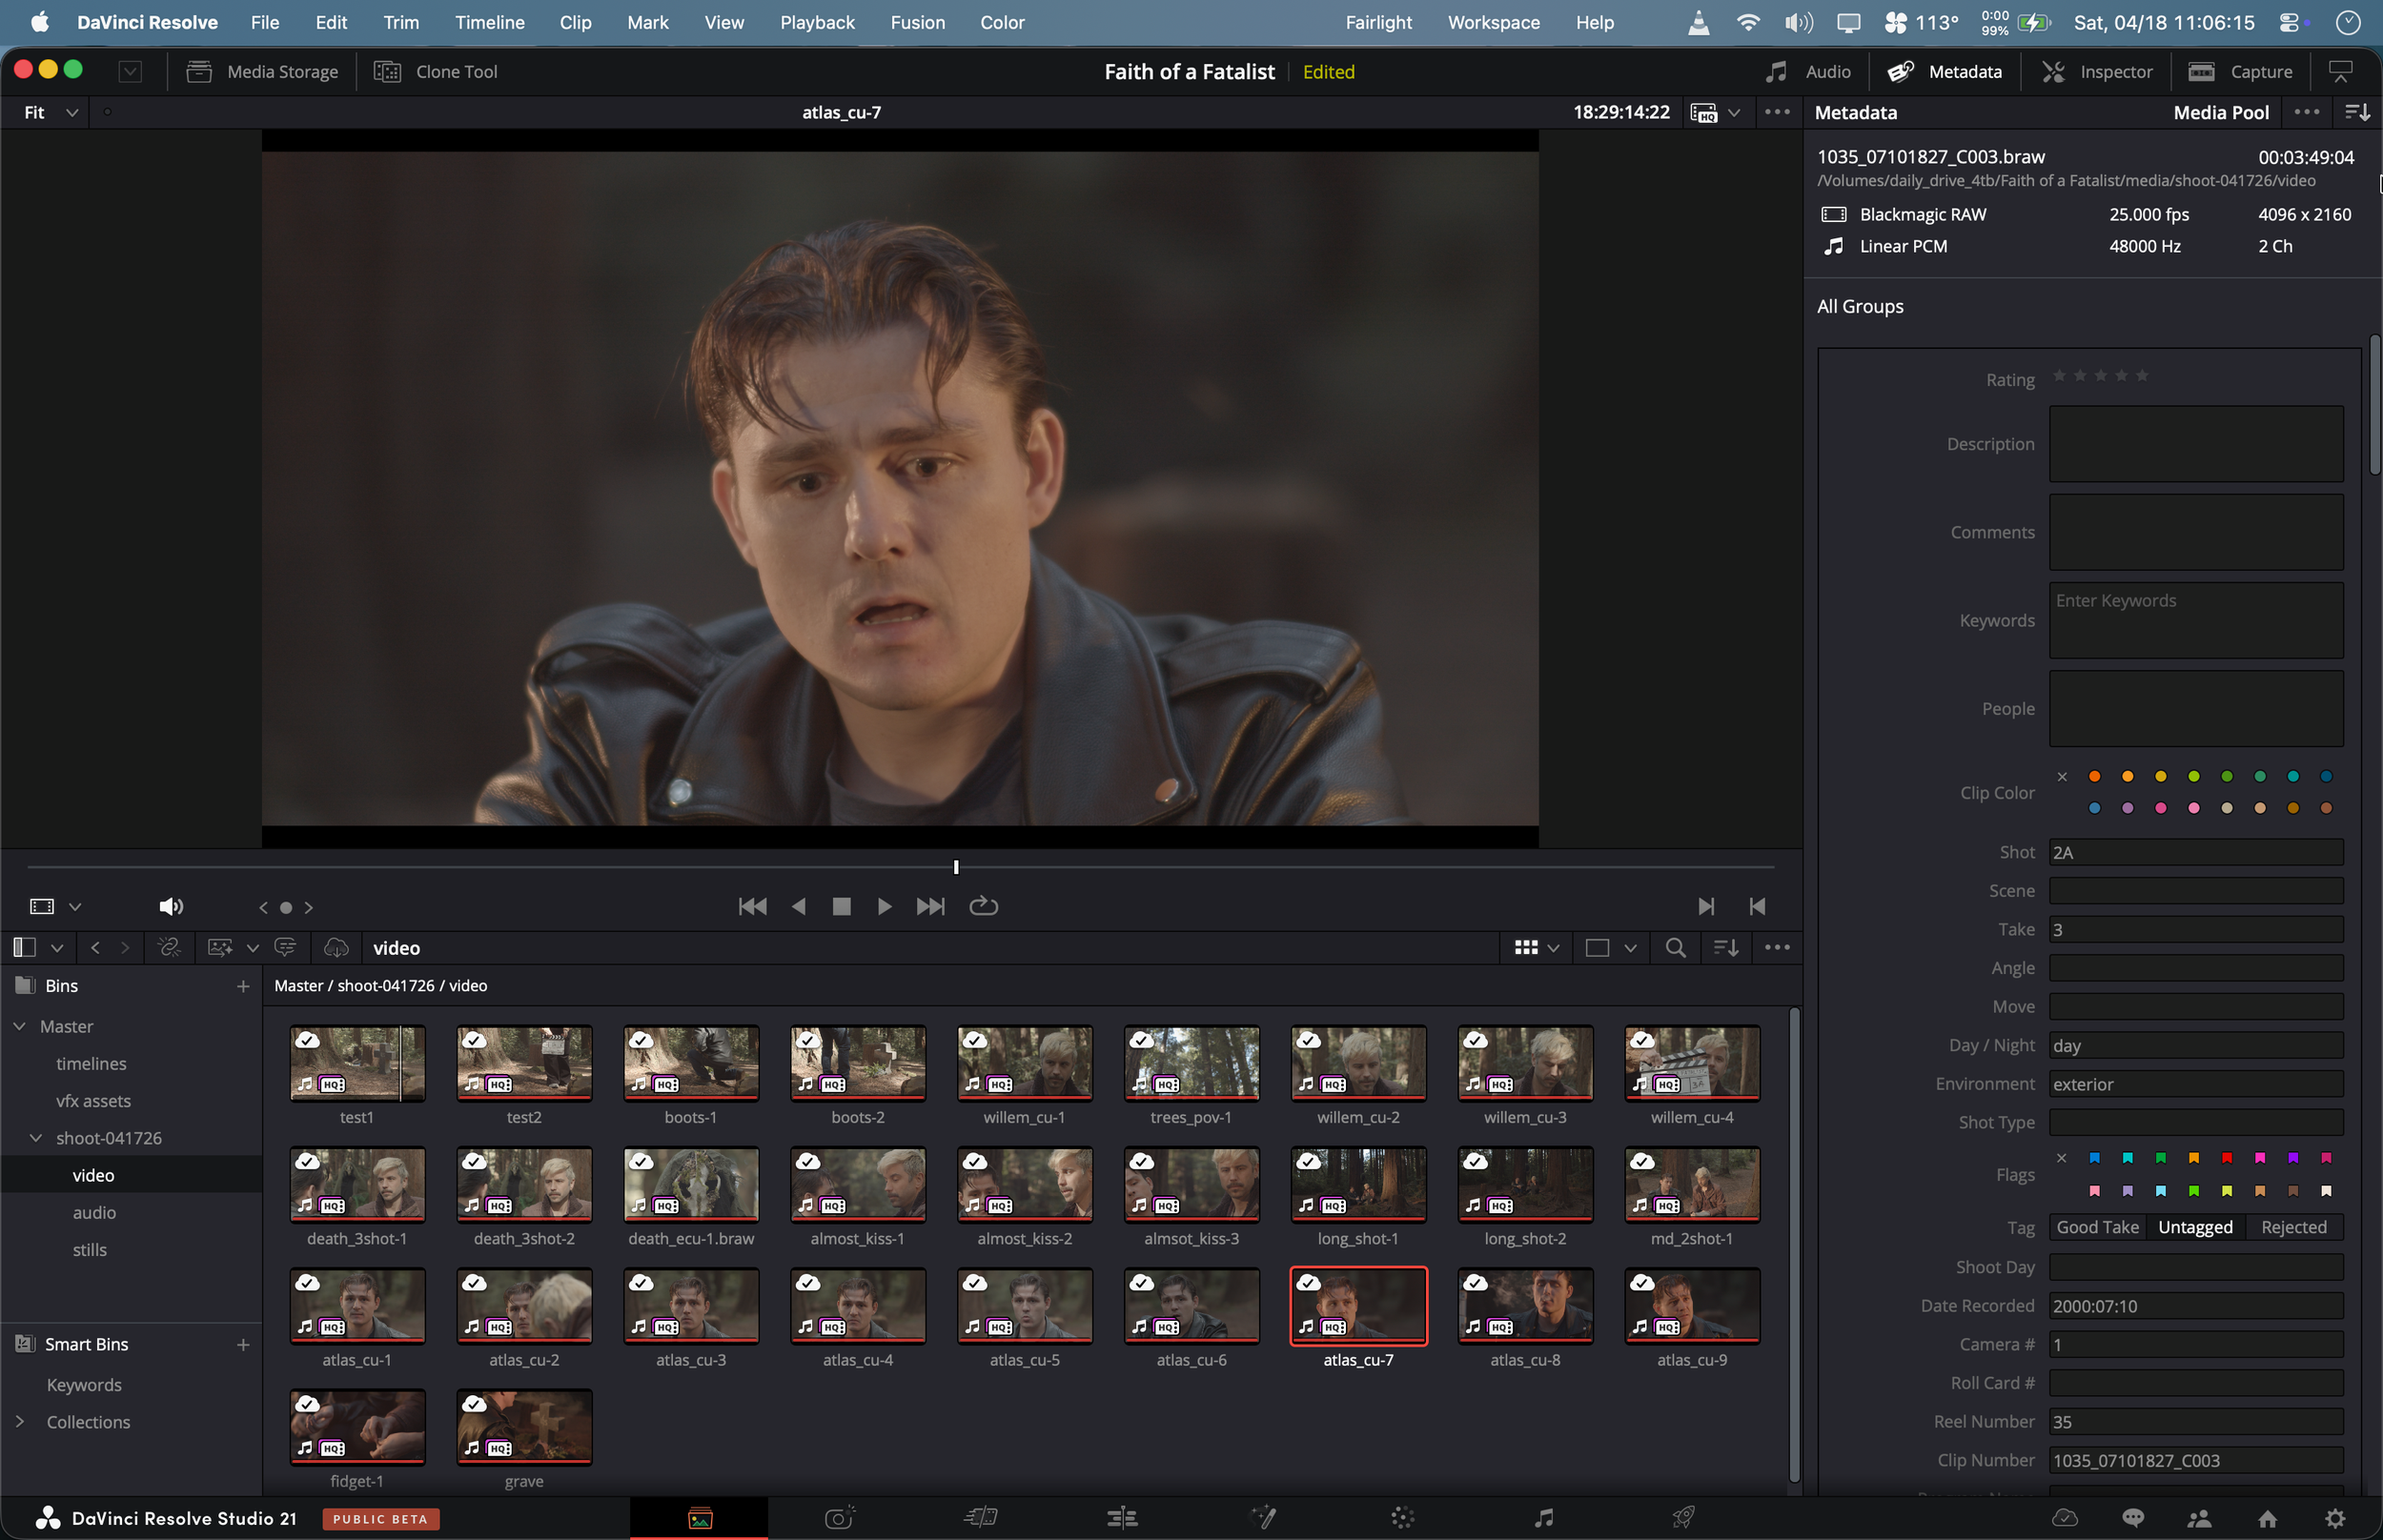
Task: Expand the Collections smart bin
Action: pyautogui.click(x=20, y=1422)
